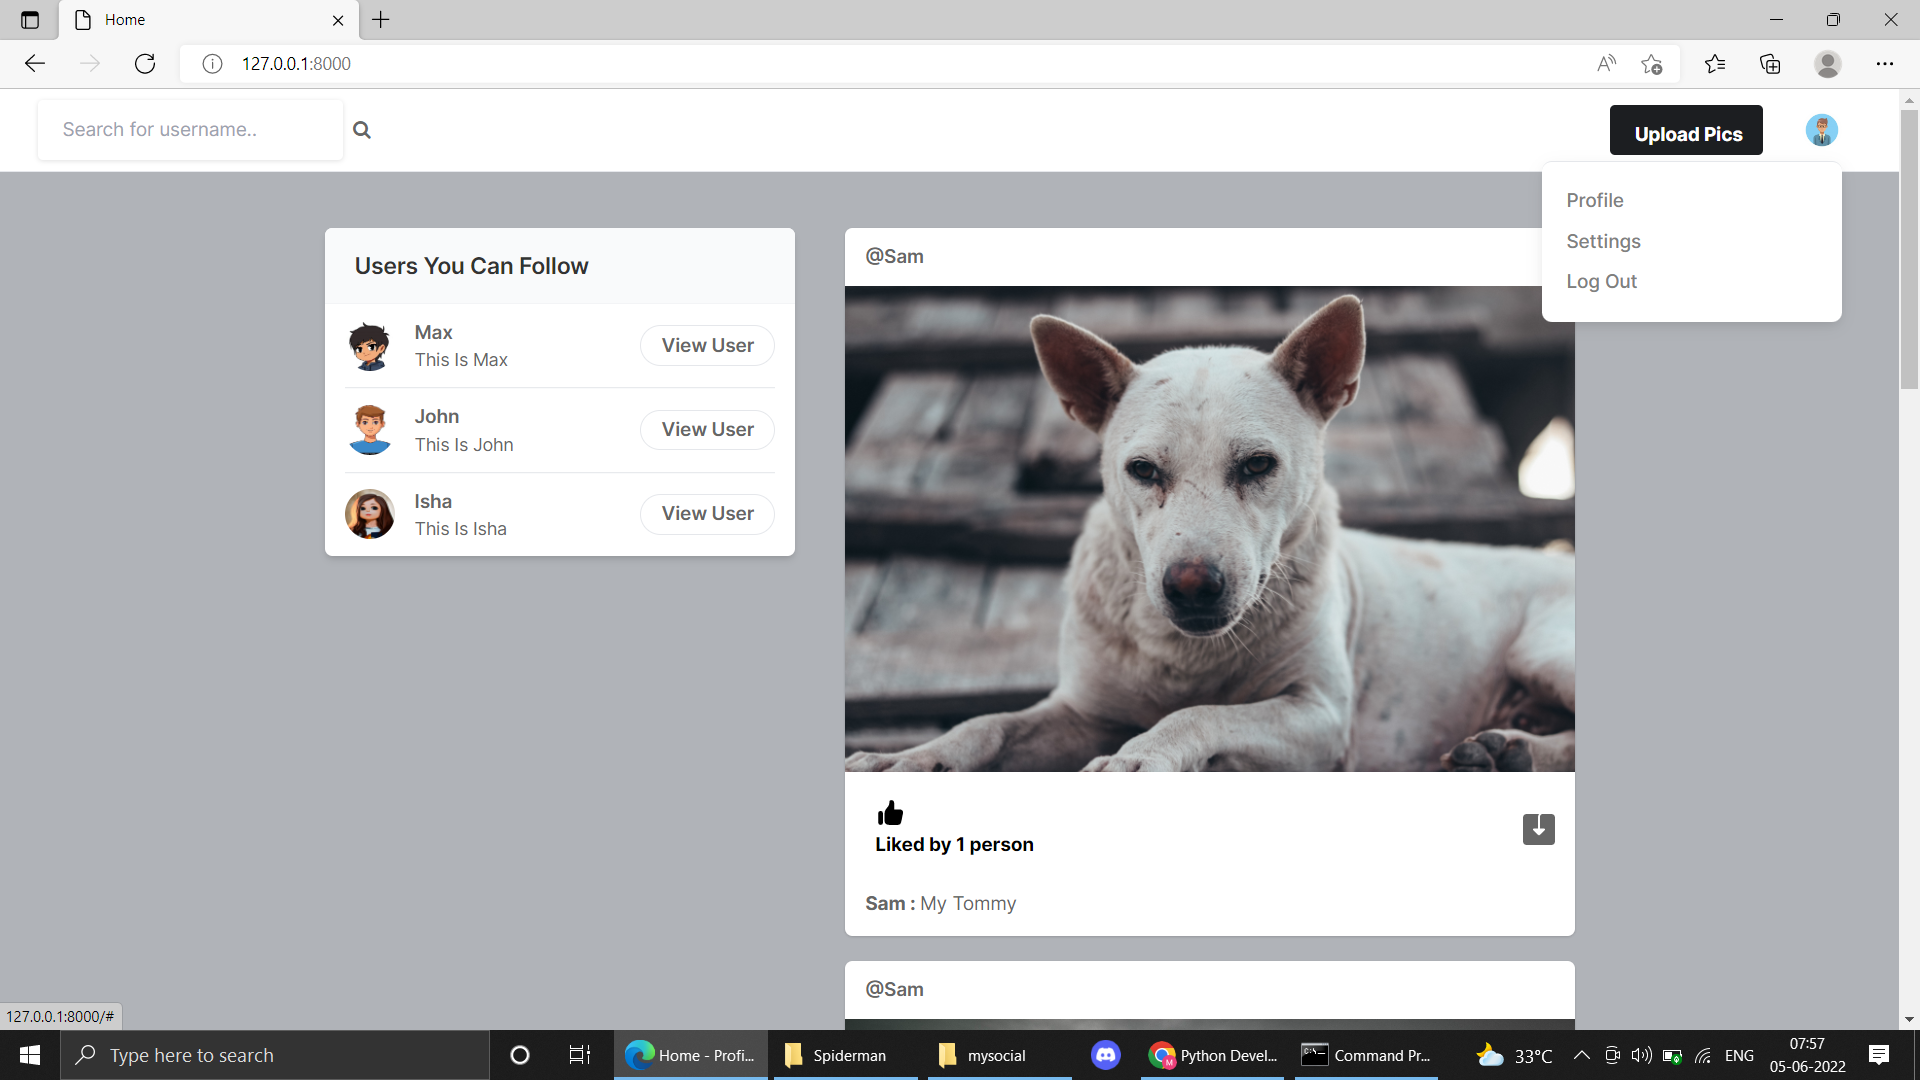1920x1080 pixels.
Task: Click View User next to Isha
Action: pyautogui.click(x=707, y=513)
